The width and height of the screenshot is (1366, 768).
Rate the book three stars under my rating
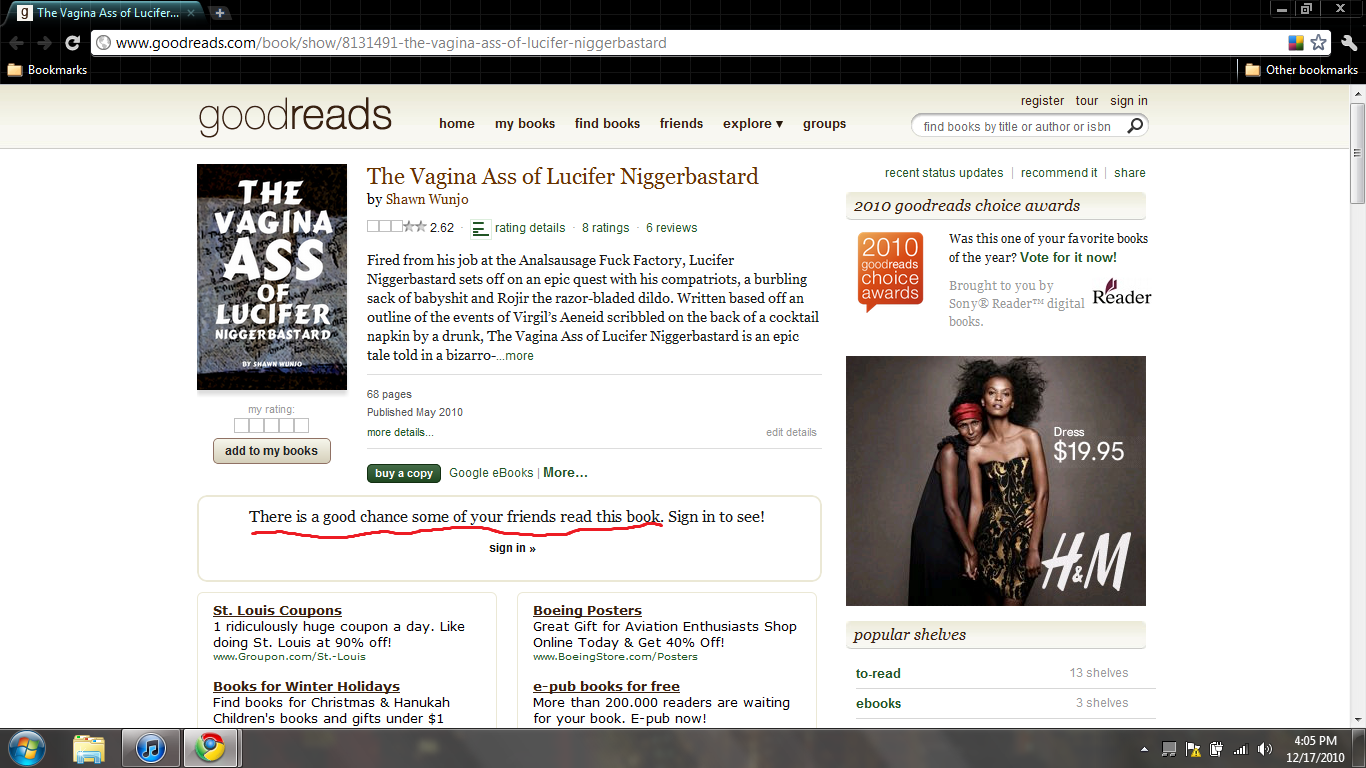271,425
